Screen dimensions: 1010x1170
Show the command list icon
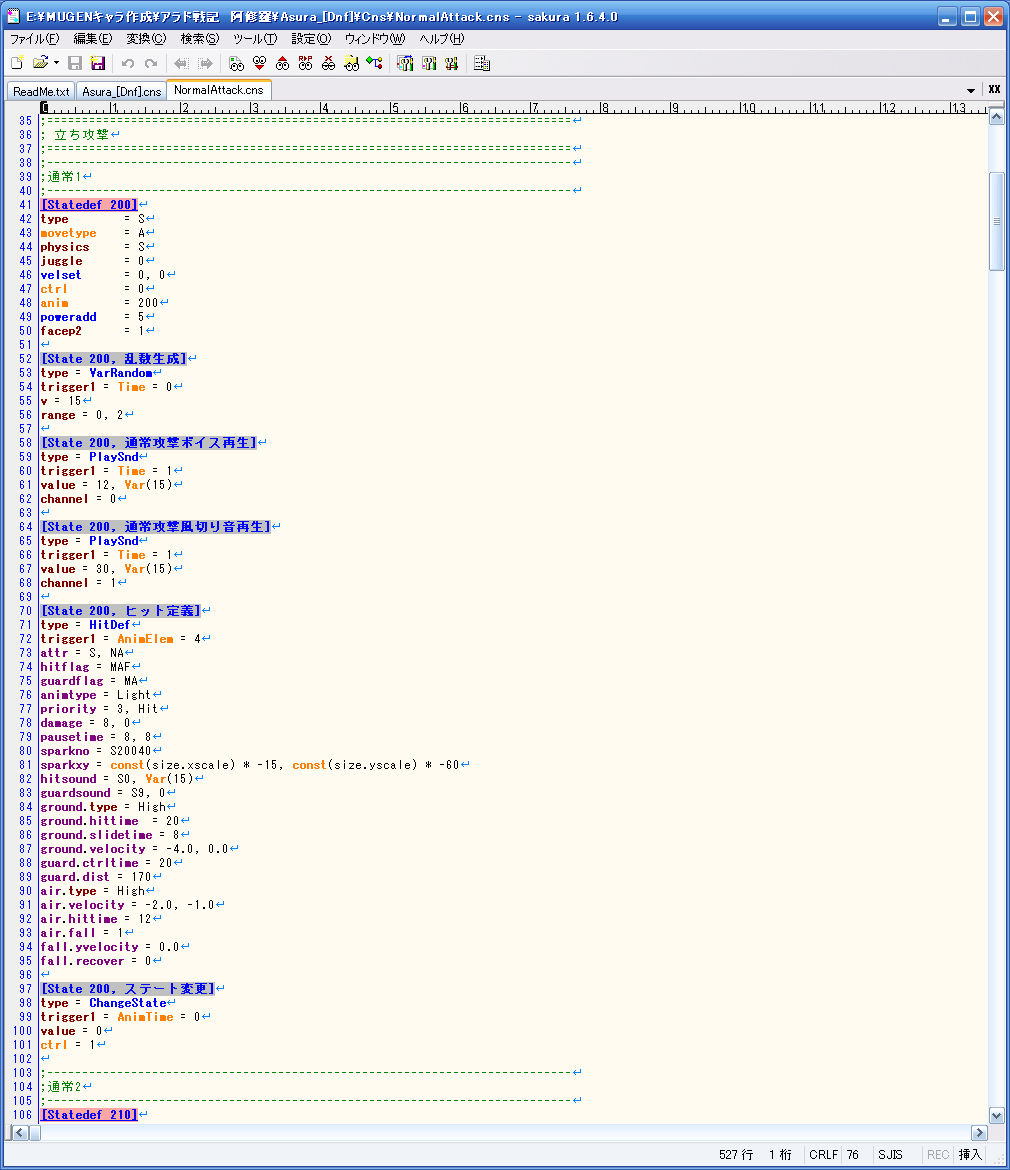click(482, 63)
